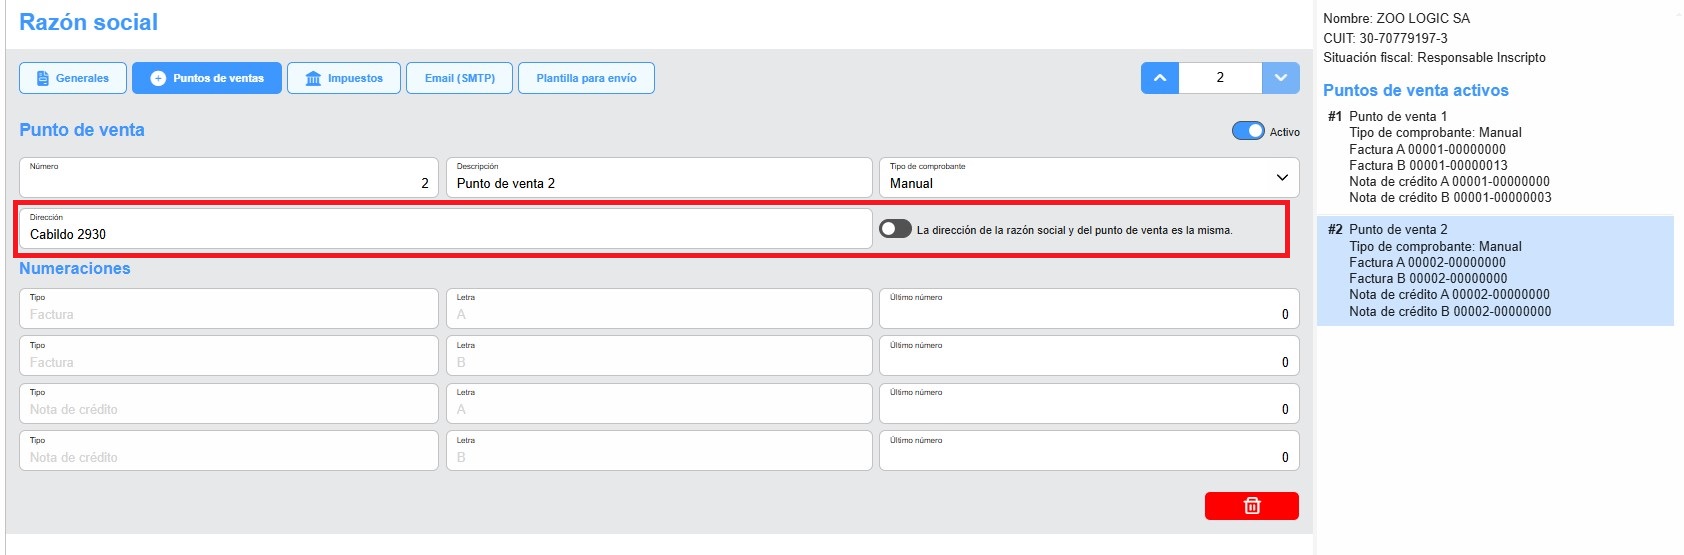Edit the Descripción field Punto de venta 2
The height and width of the screenshot is (555, 1684).
(659, 178)
